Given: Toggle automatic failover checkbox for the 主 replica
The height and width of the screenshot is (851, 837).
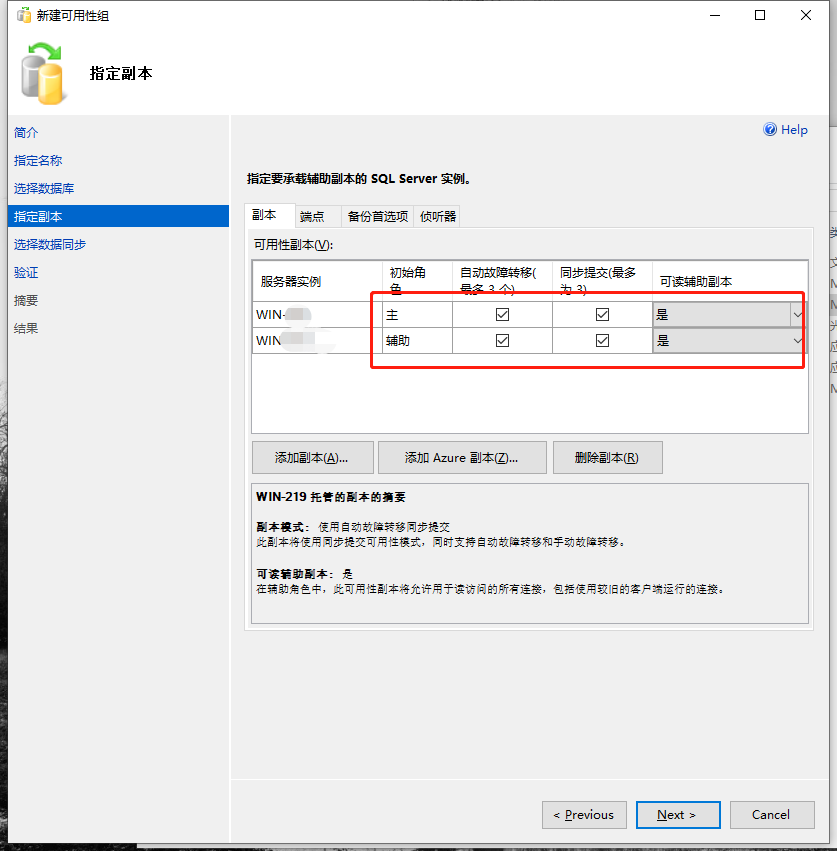Looking at the screenshot, I should pos(502,314).
